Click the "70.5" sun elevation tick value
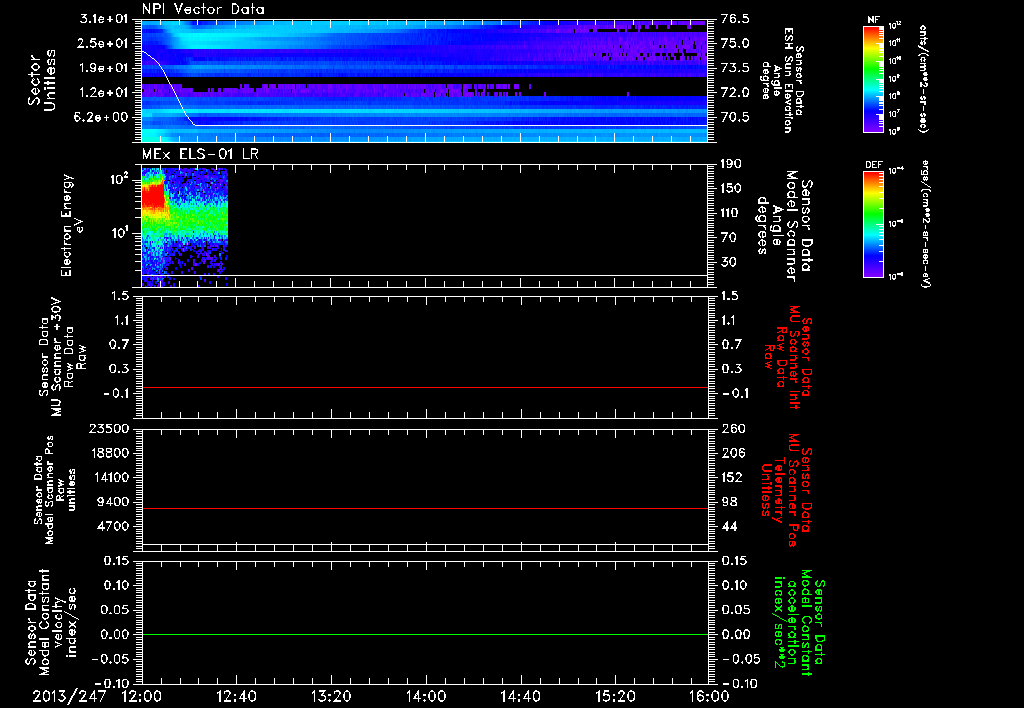Viewport: 1024px width, 708px height. pyautogui.click(x=735, y=117)
